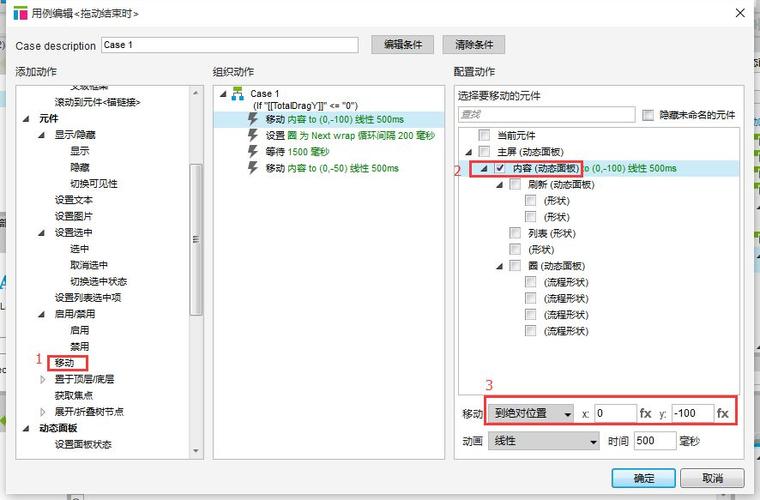Collapse the 显示/隐藏 group
Viewport: 760px width, 500px height.
[x=42, y=135]
